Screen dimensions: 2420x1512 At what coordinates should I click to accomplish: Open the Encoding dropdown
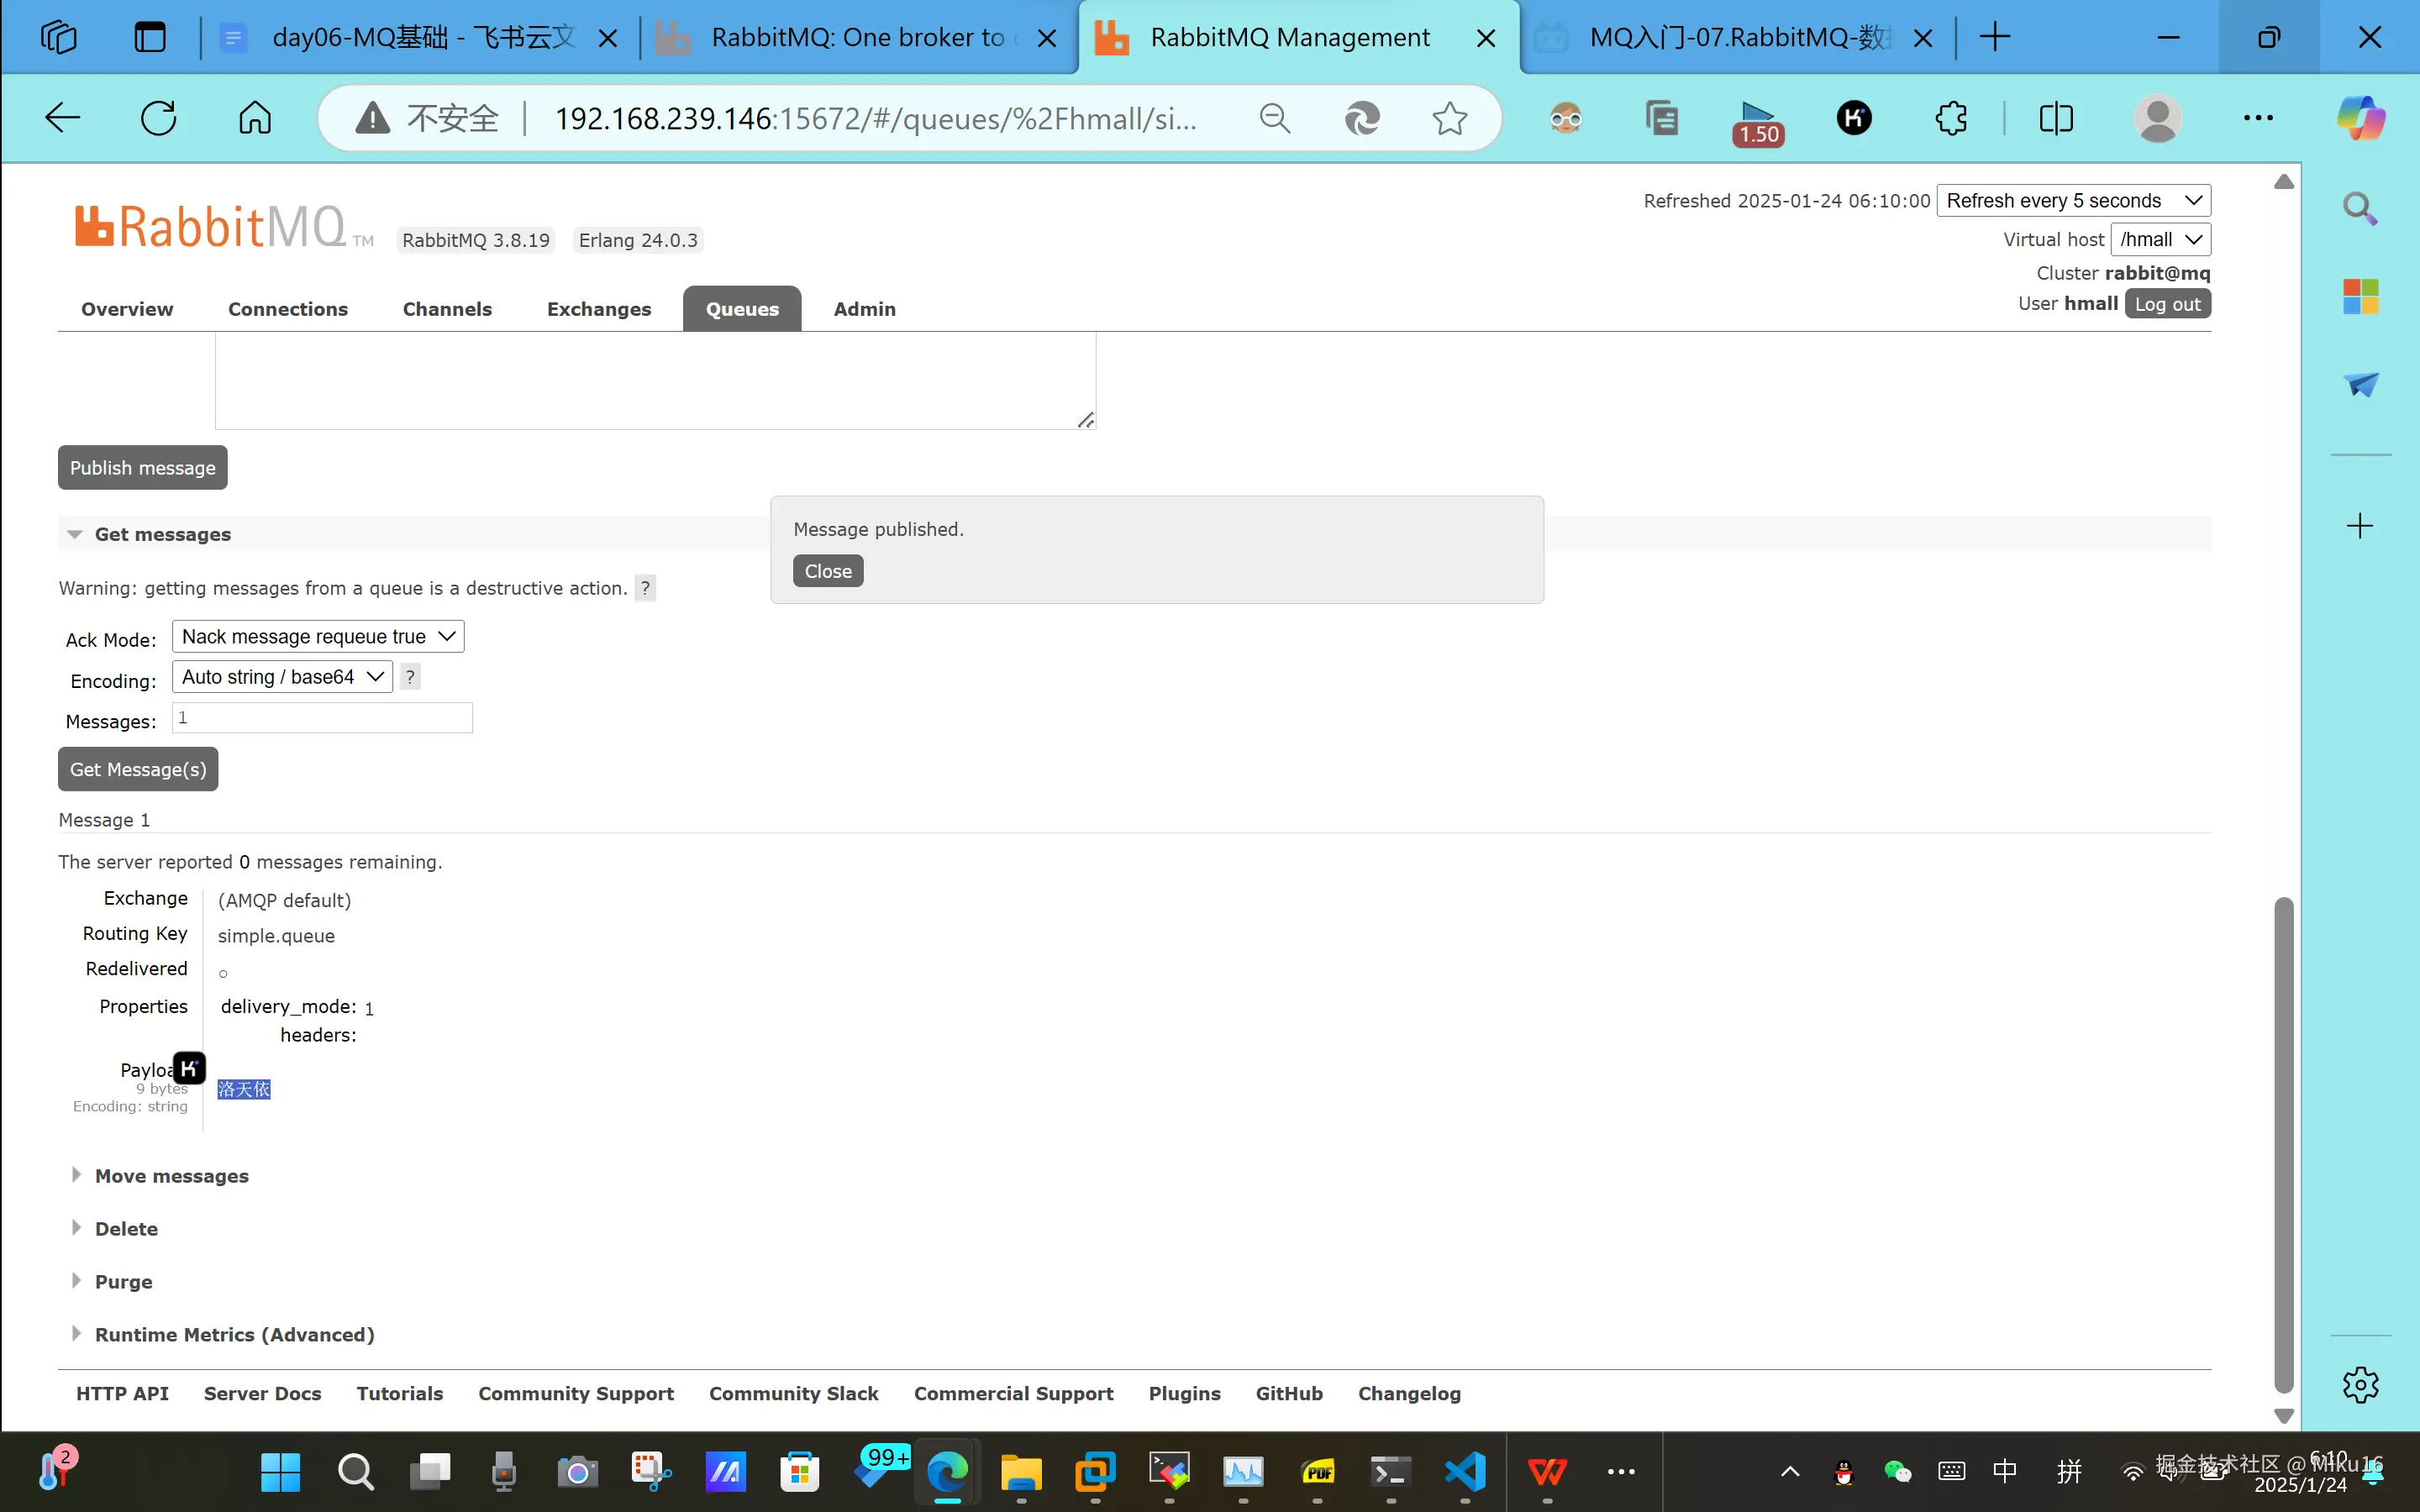(x=282, y=677)
